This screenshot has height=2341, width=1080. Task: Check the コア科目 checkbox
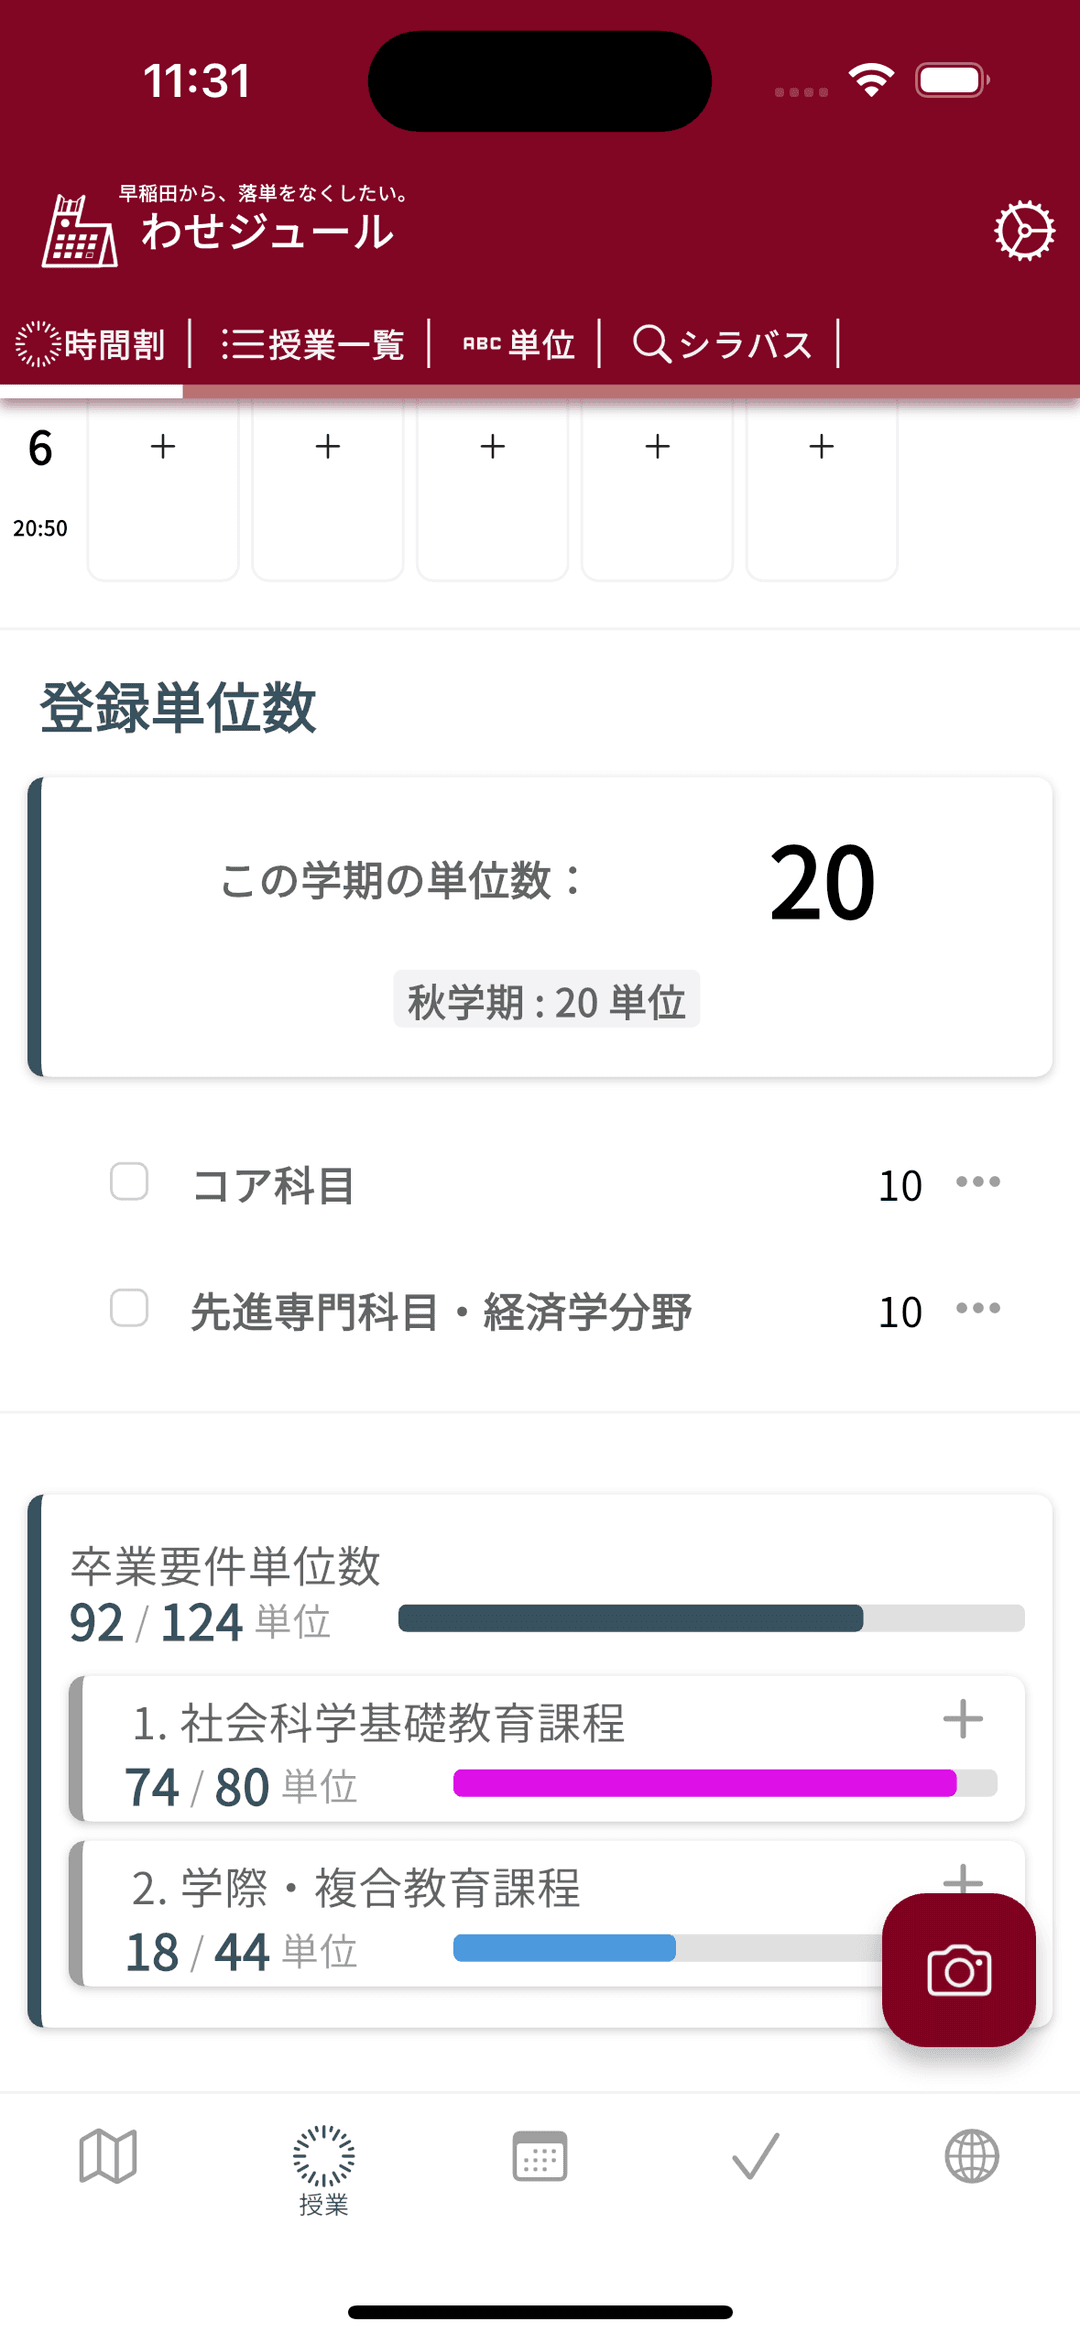(x=129, y=1181)
